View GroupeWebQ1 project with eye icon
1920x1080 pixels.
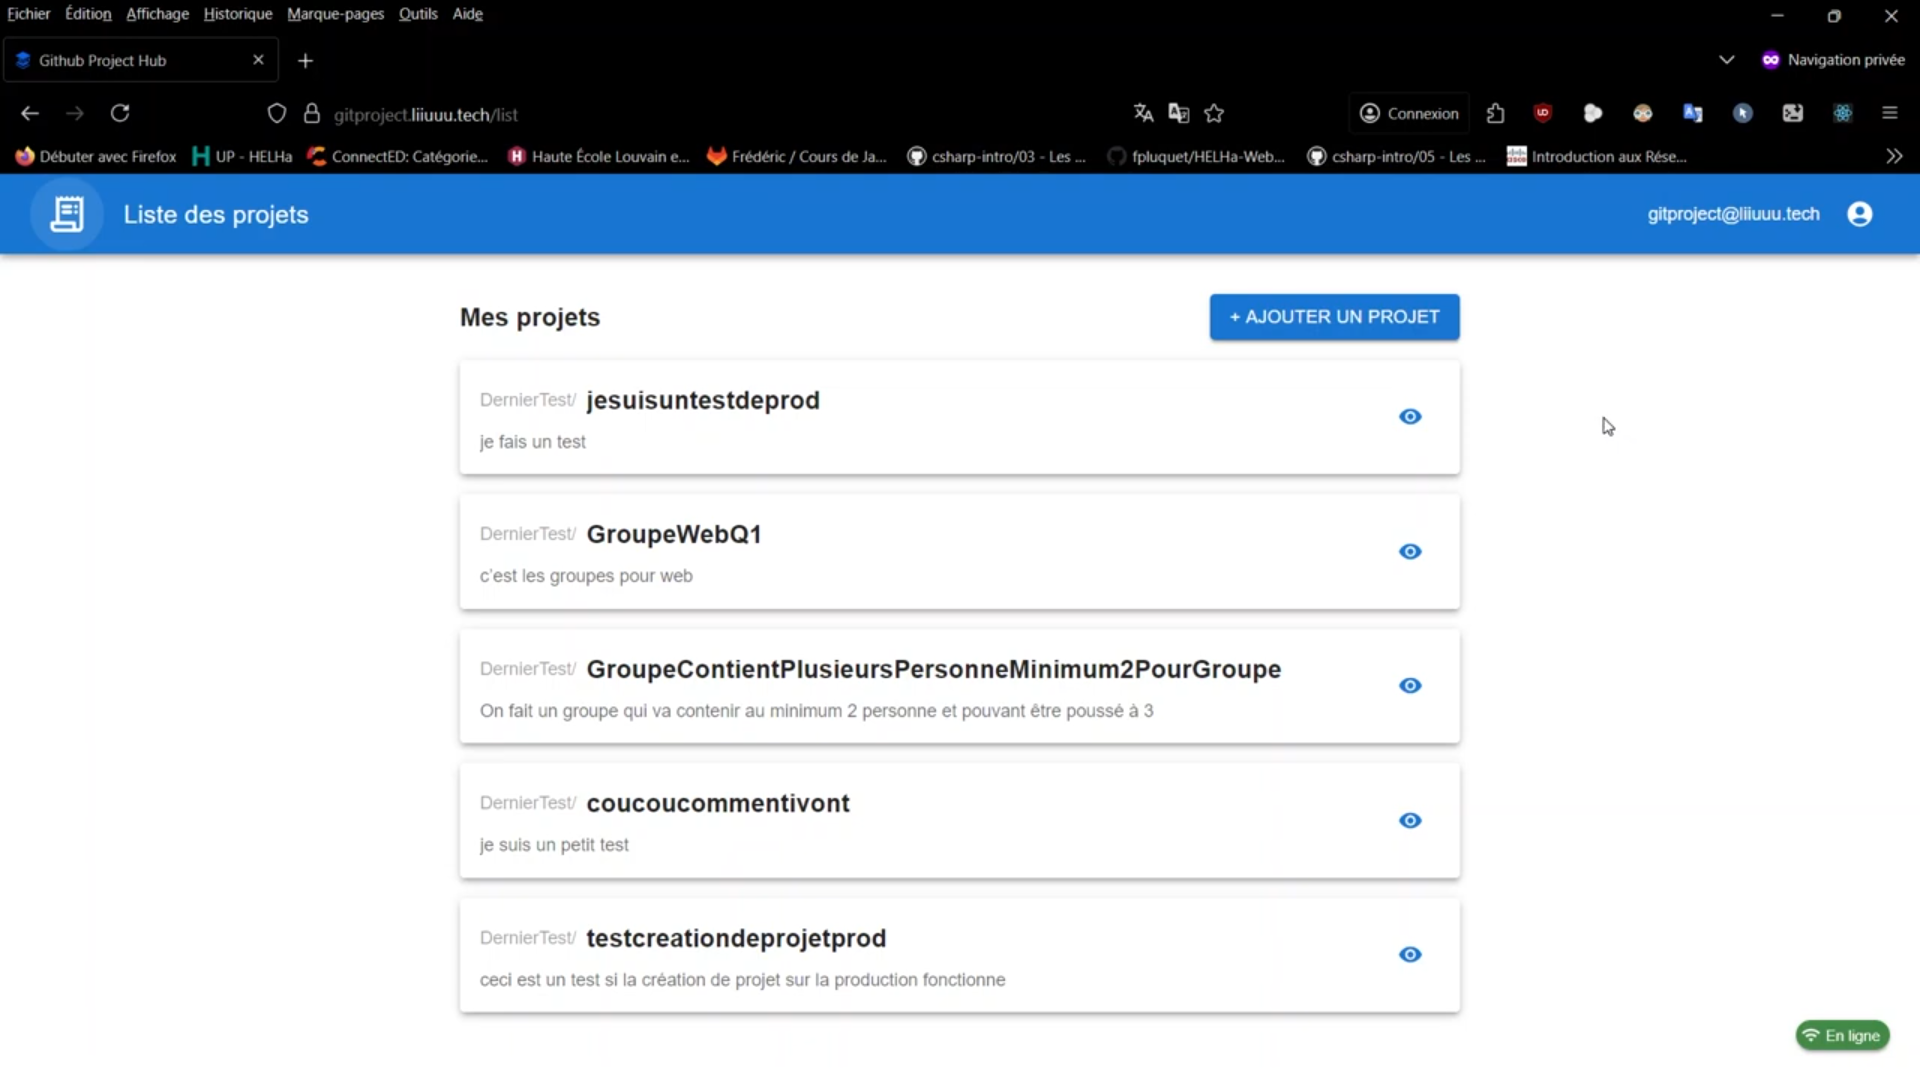(x=1410, y=552)
